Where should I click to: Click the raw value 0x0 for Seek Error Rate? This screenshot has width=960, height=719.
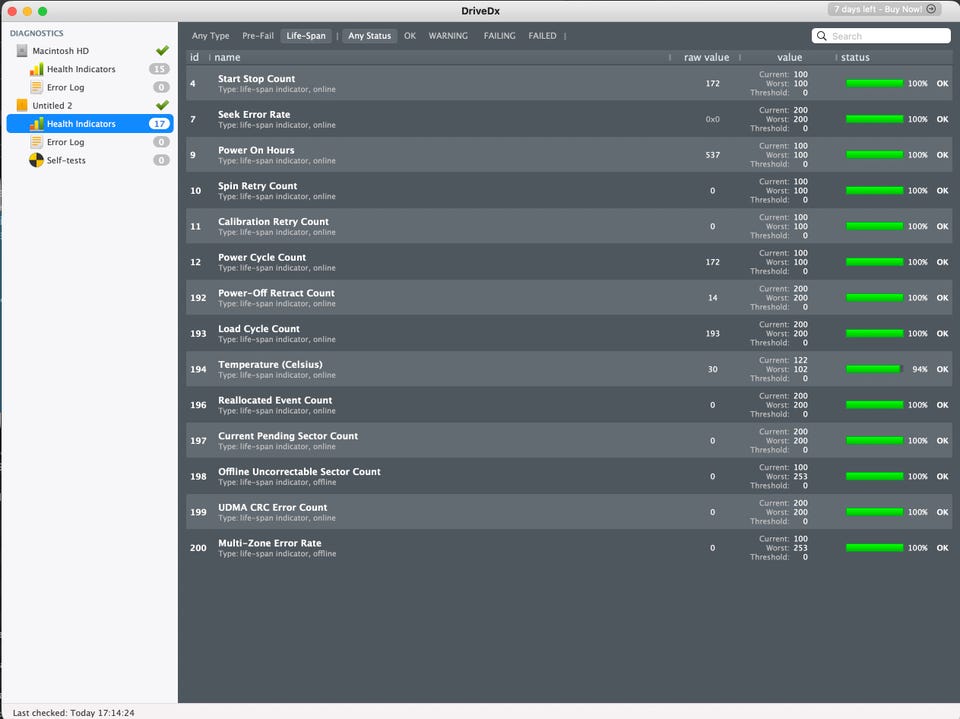click(713, 119)
